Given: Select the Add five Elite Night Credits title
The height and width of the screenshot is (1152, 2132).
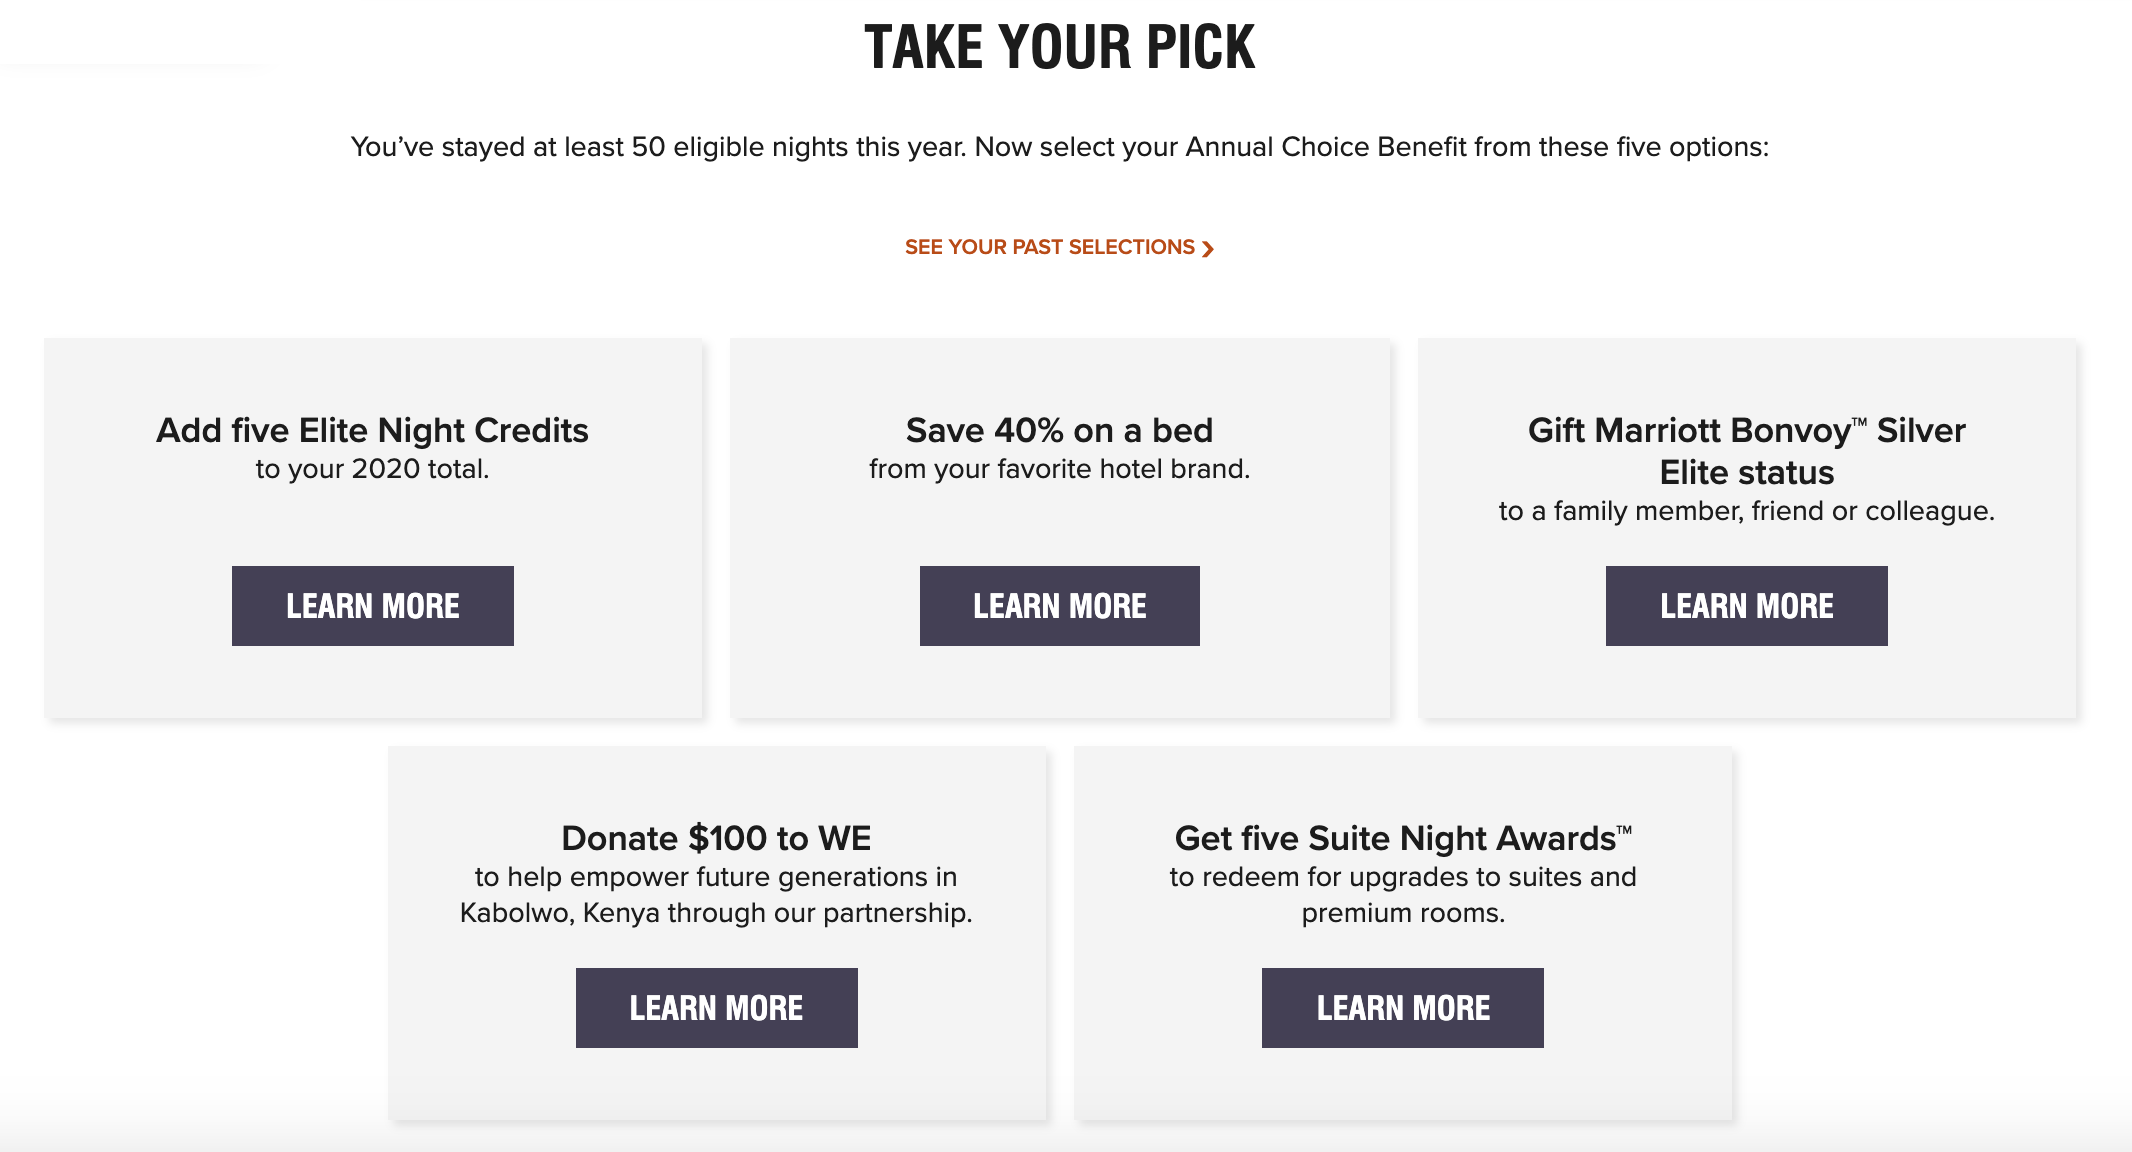Looking at the screenshot, I should tap(372, 430).
